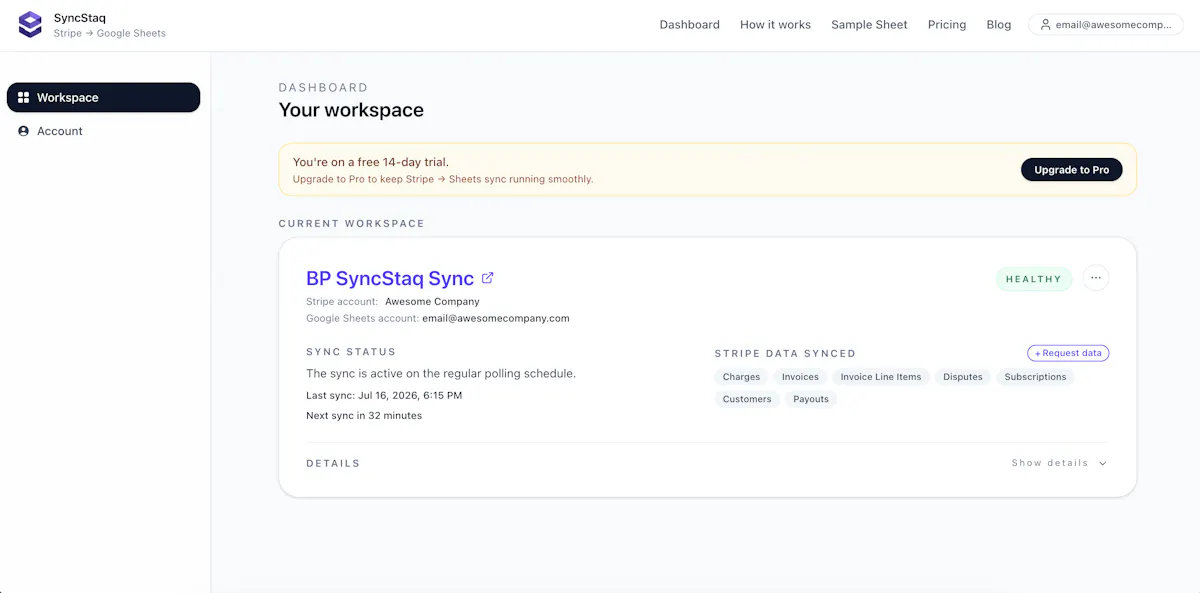Click the 'Stripe → Google Sheets' tagline
The image size is (1200, 593).
tap(110, 33)
